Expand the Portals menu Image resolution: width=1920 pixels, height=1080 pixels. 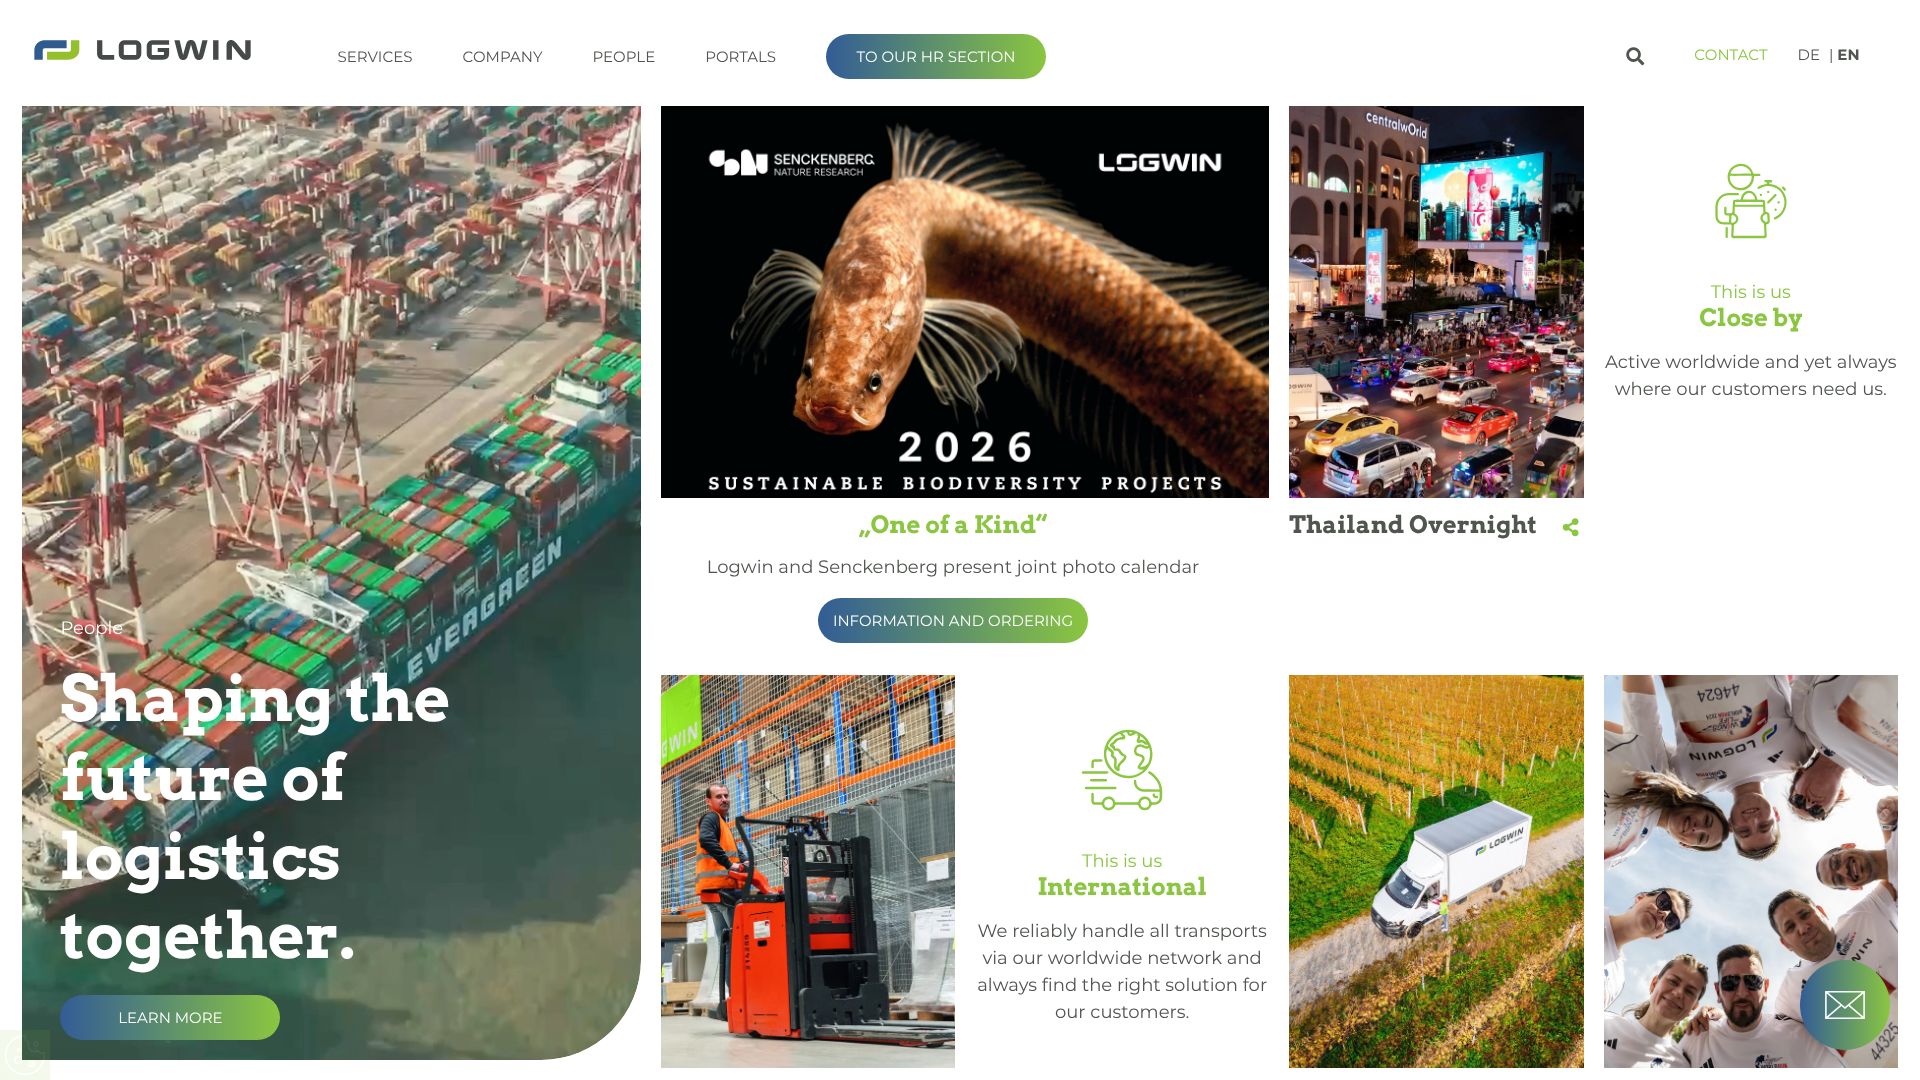click(740, 57)
